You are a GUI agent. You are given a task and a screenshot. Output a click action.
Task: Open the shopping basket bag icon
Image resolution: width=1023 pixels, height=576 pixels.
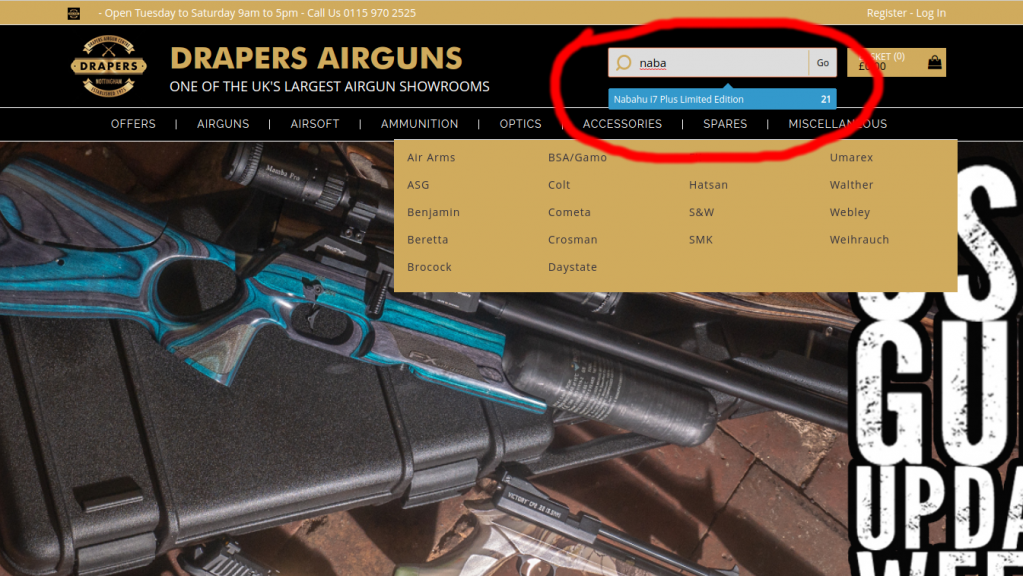click(934, 63)
